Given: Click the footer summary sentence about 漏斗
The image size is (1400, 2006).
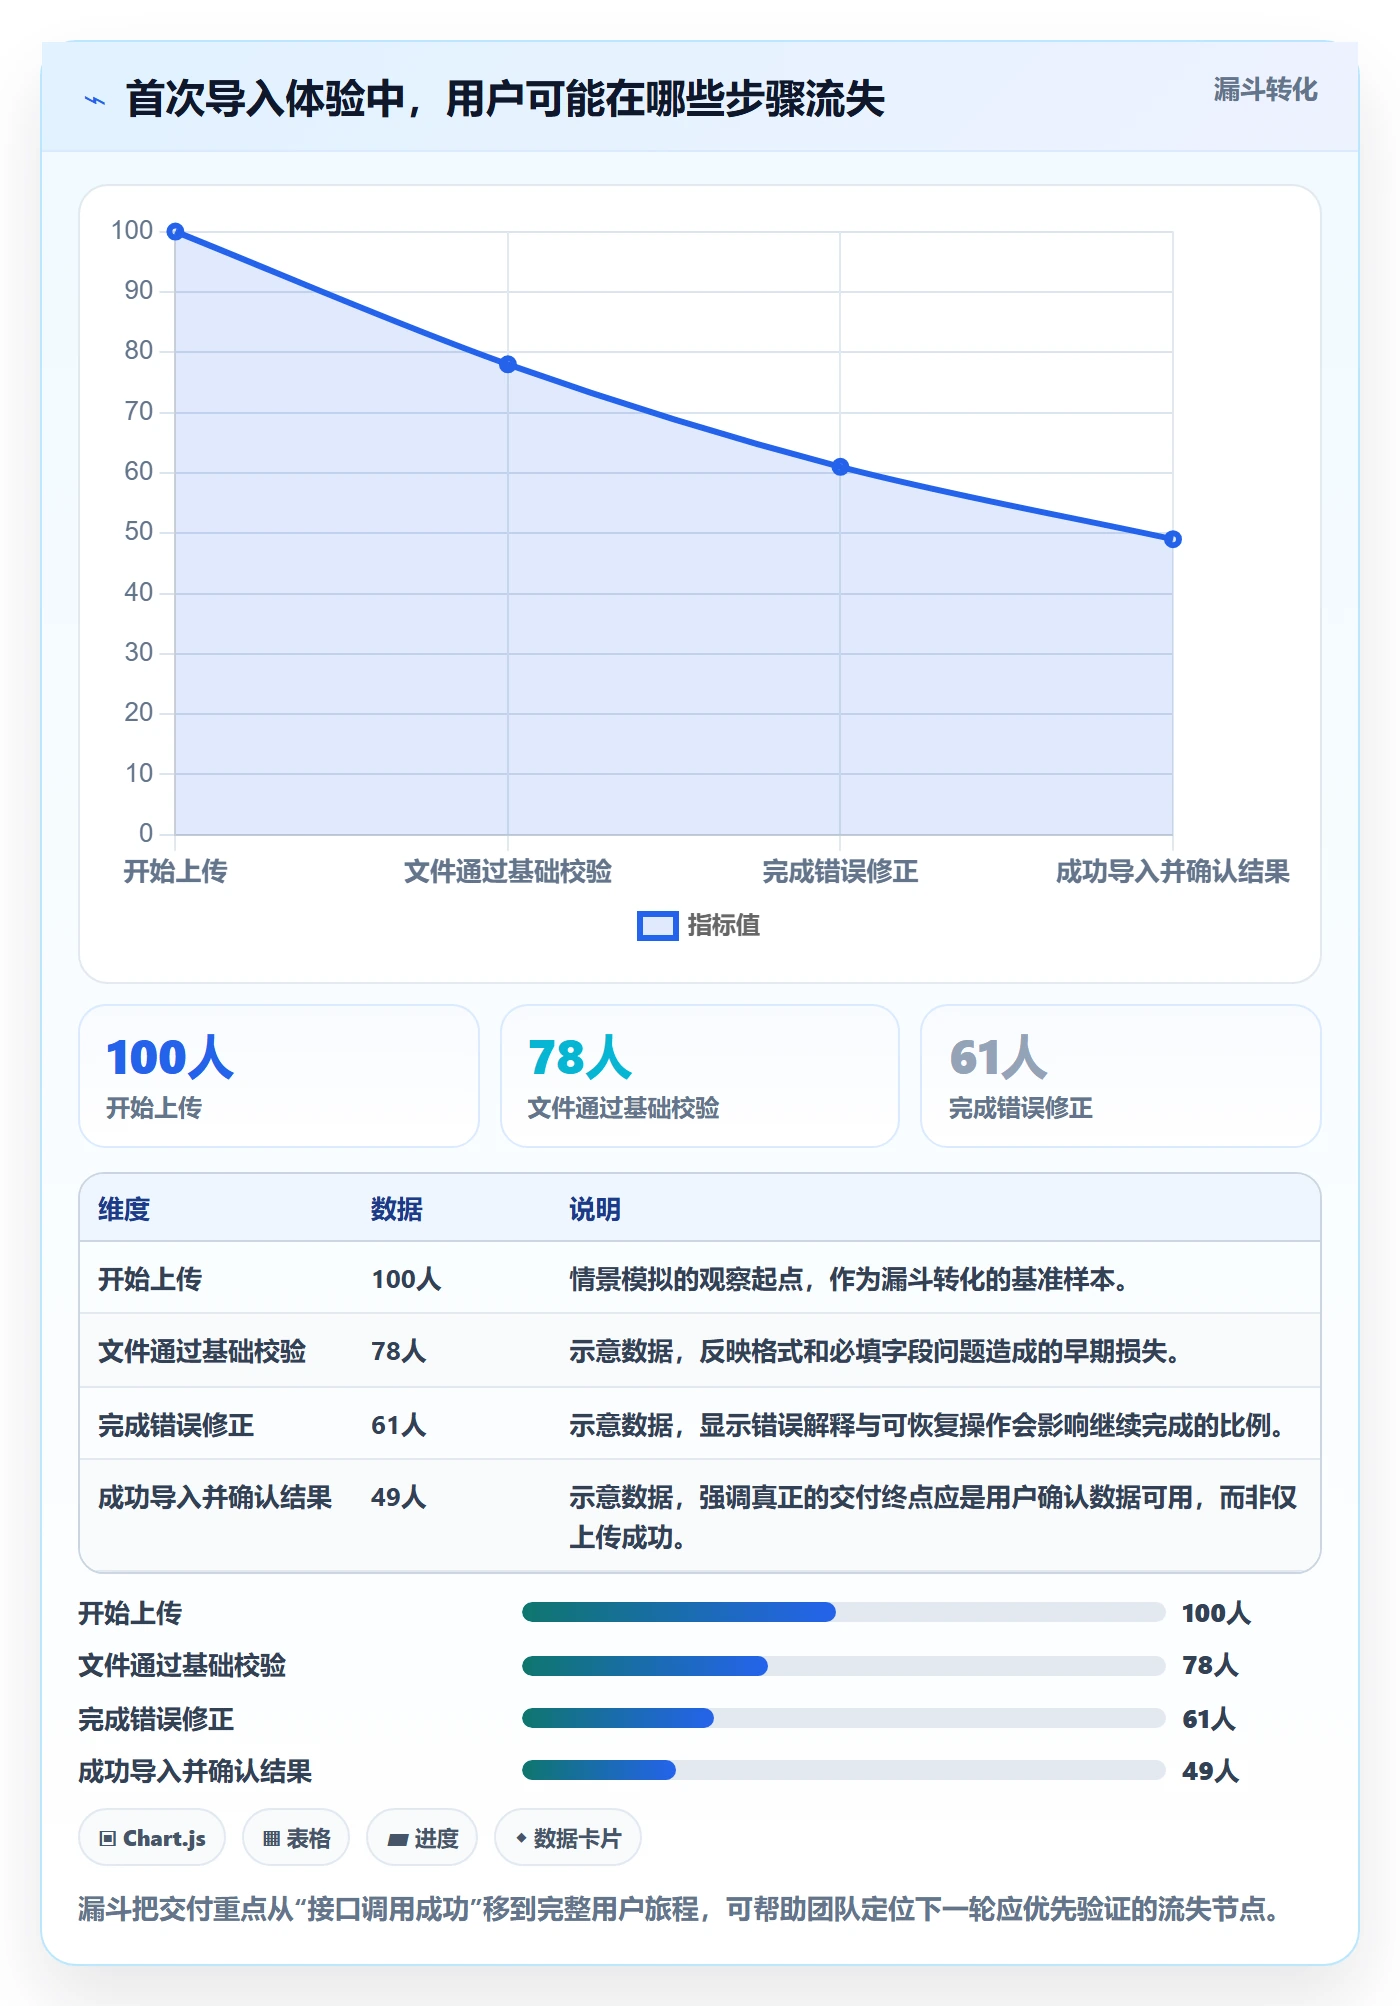Looking at the screenshot, I should pos(681,1909).
